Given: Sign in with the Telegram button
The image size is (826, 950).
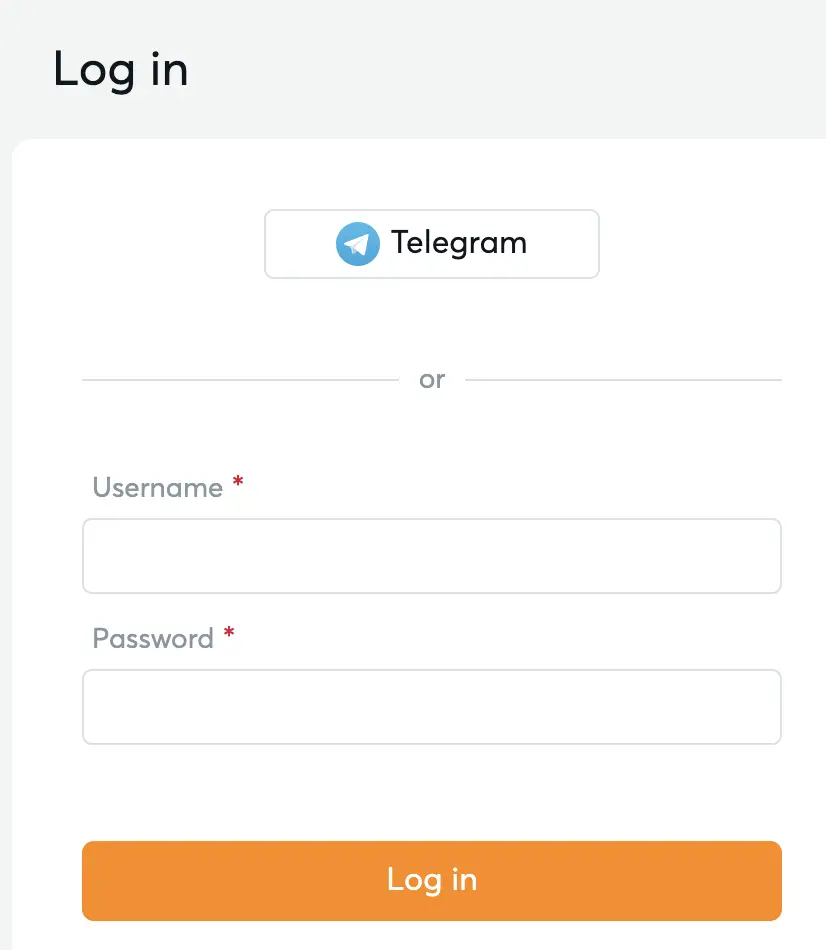Looking at the screenshot, I should [x=431, y=244].
